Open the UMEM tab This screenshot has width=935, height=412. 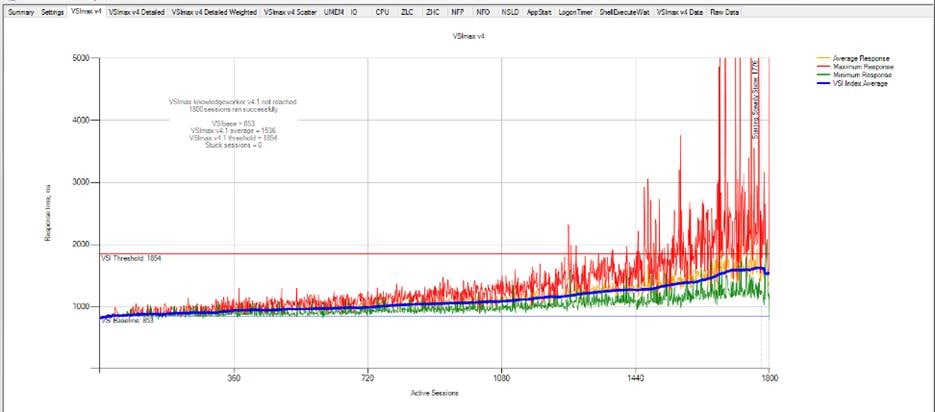[x=334, y=12]
